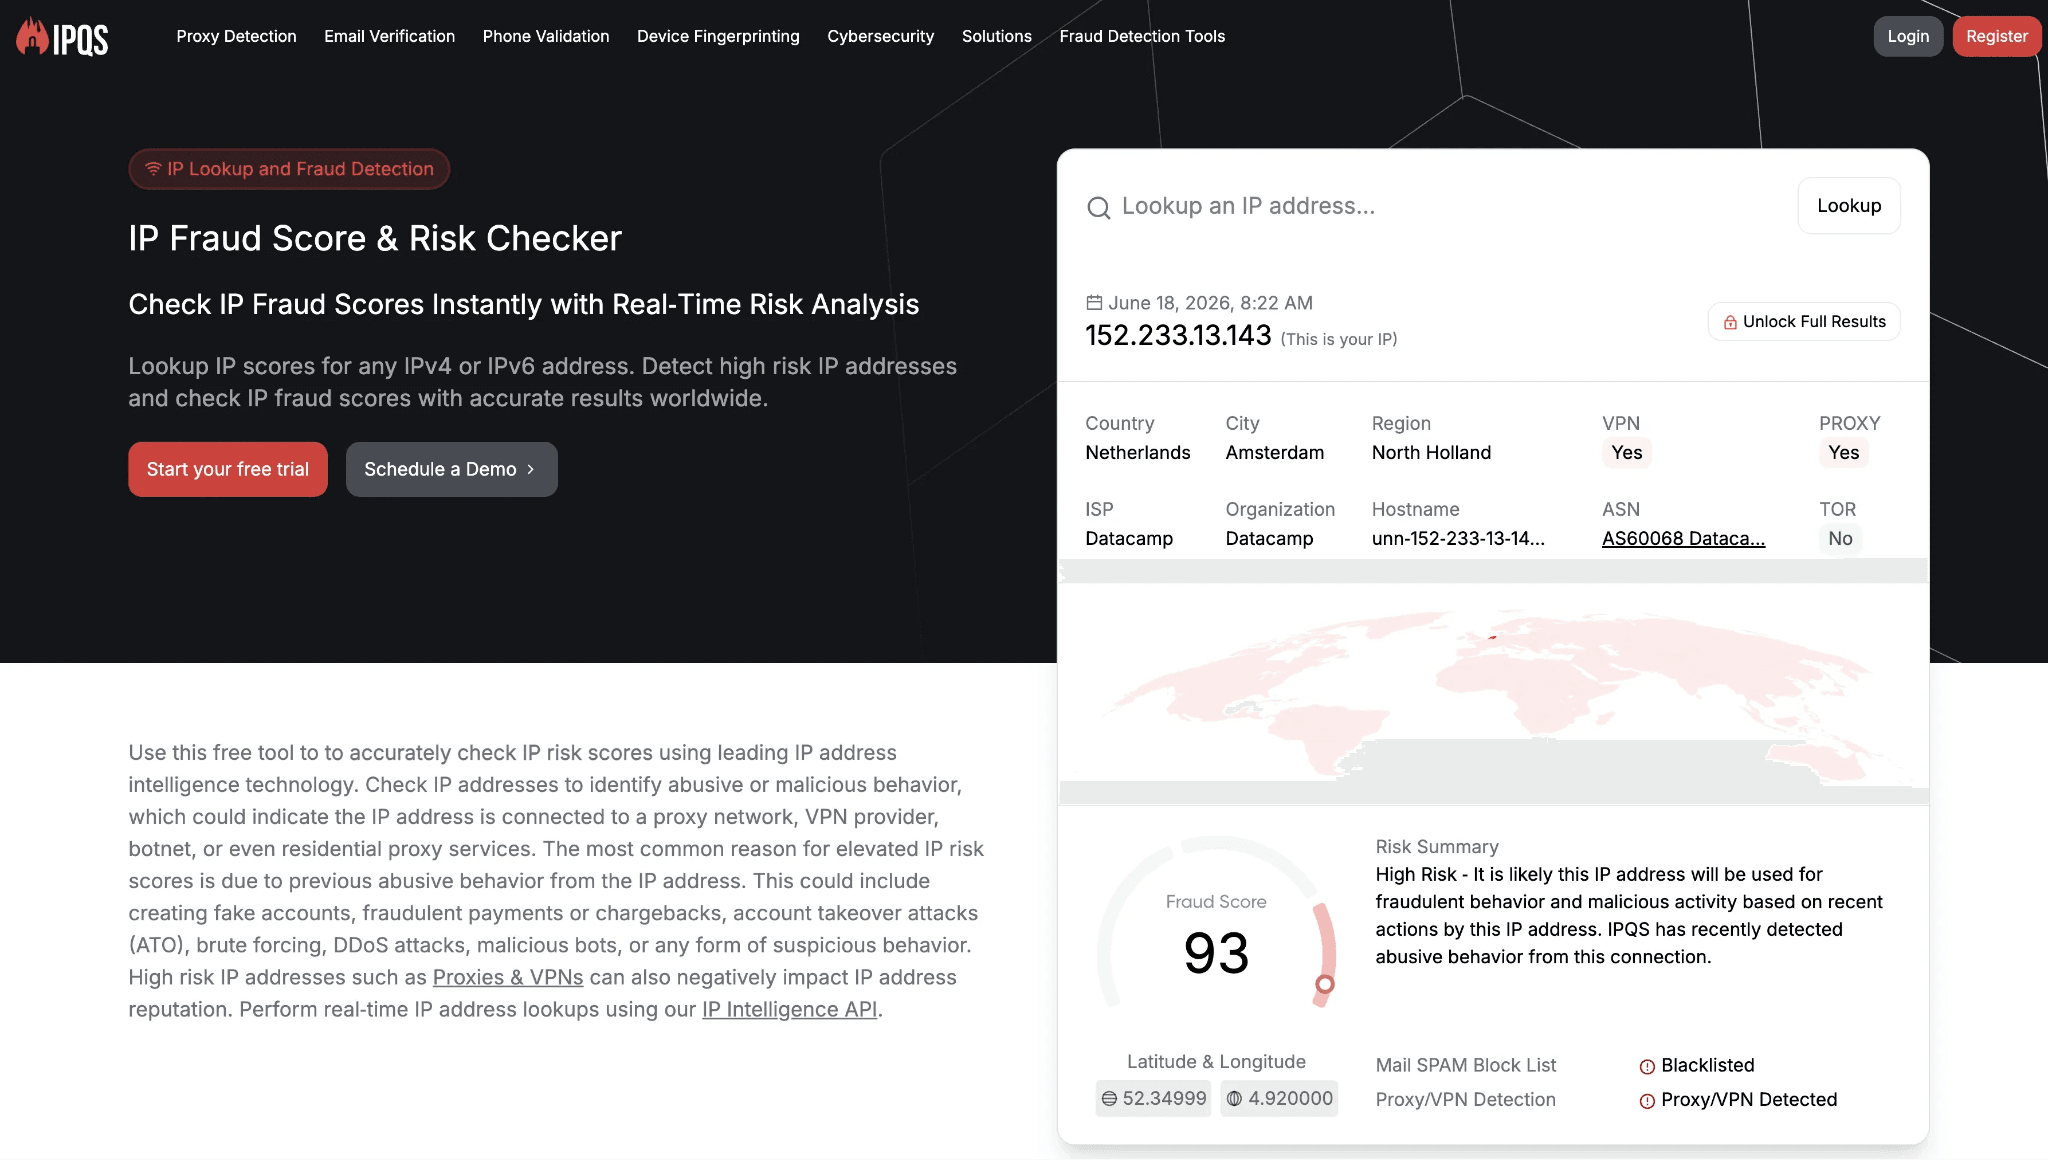Screen dimensions: 2048x1160
Task: Click the Lookup button
Action: click(1849, 206)
